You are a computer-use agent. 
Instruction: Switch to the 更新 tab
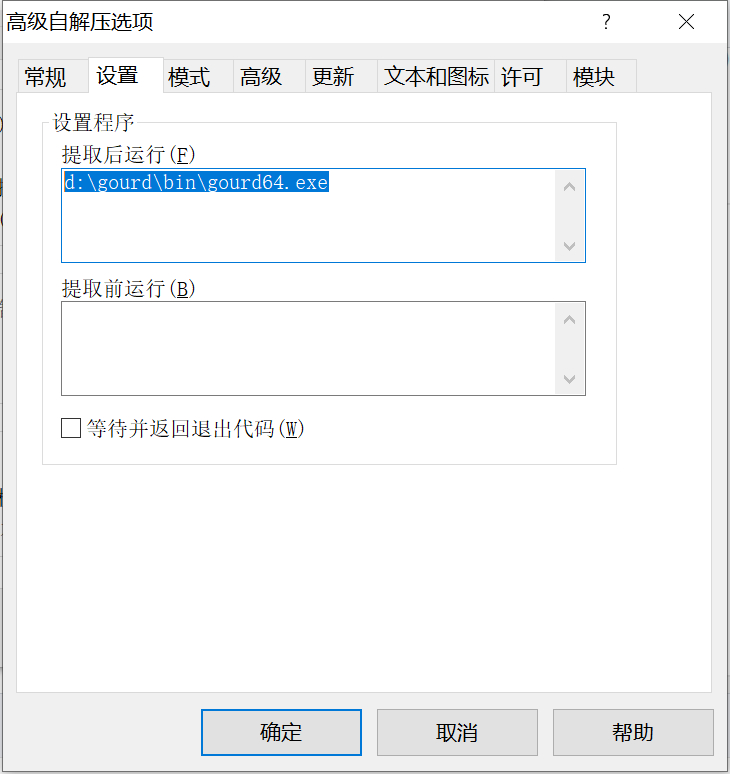[333, 77]
